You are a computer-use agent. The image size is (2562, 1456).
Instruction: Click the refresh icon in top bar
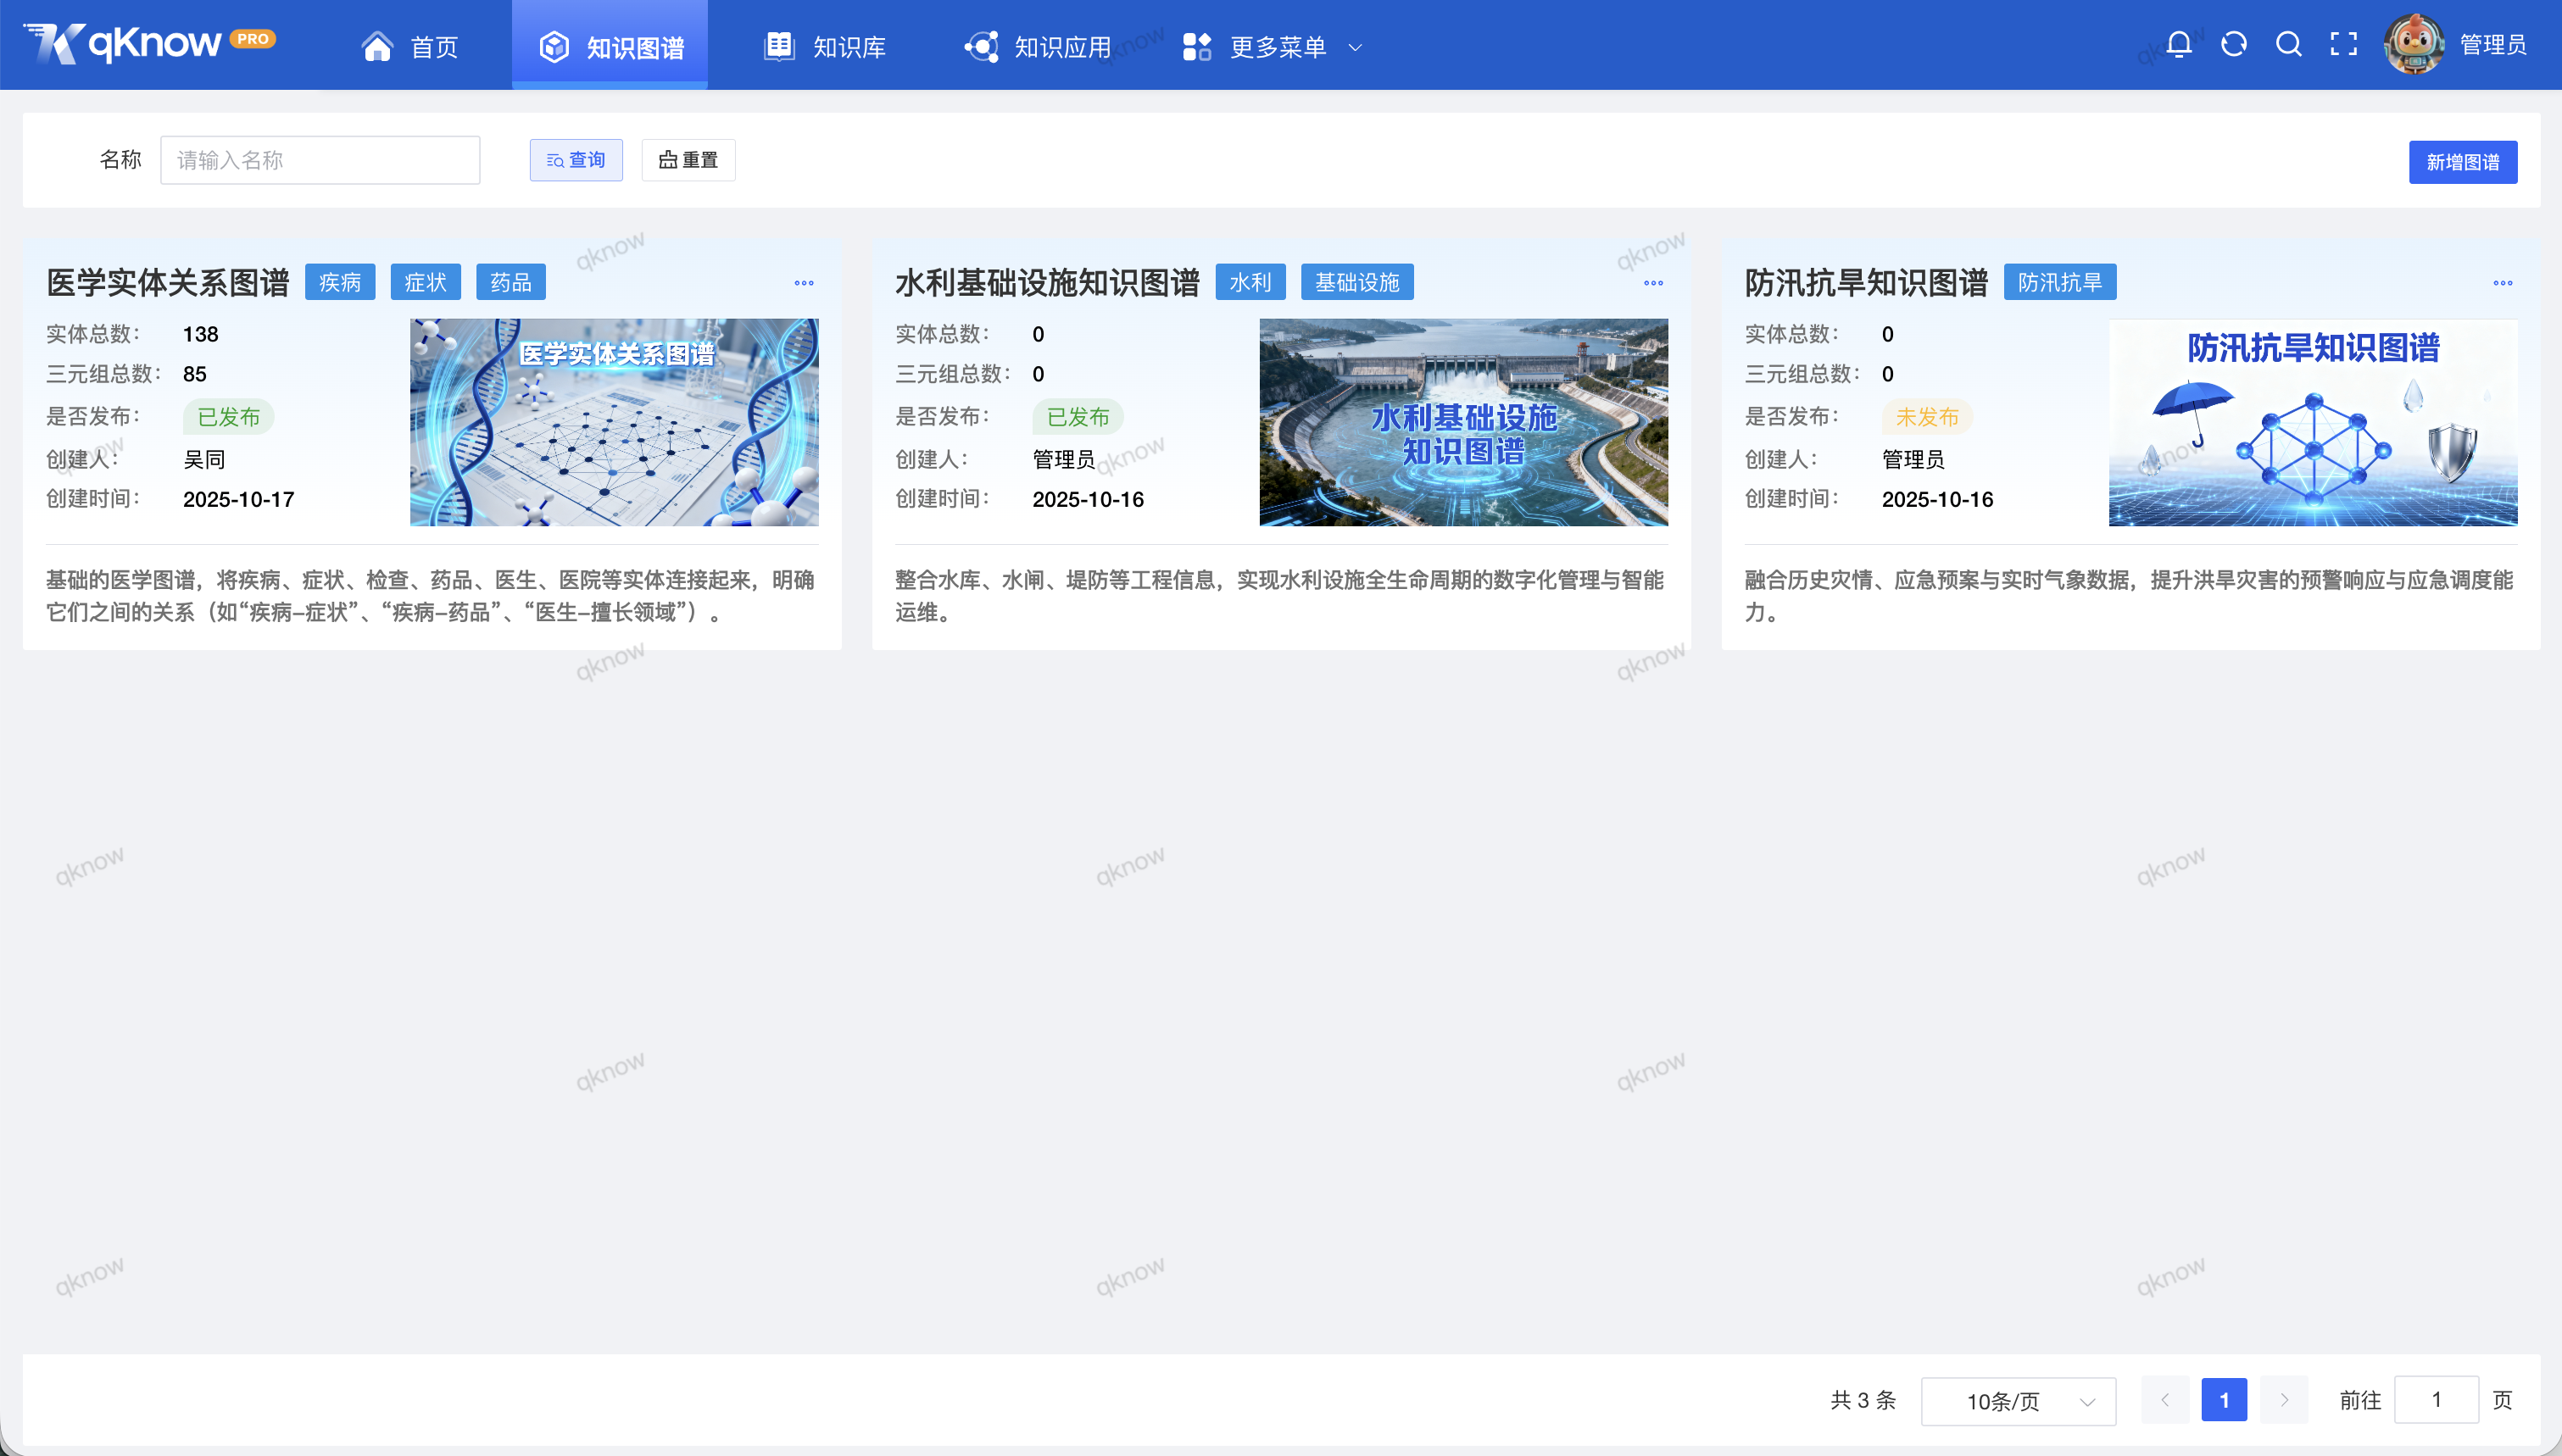(2233, 44)
